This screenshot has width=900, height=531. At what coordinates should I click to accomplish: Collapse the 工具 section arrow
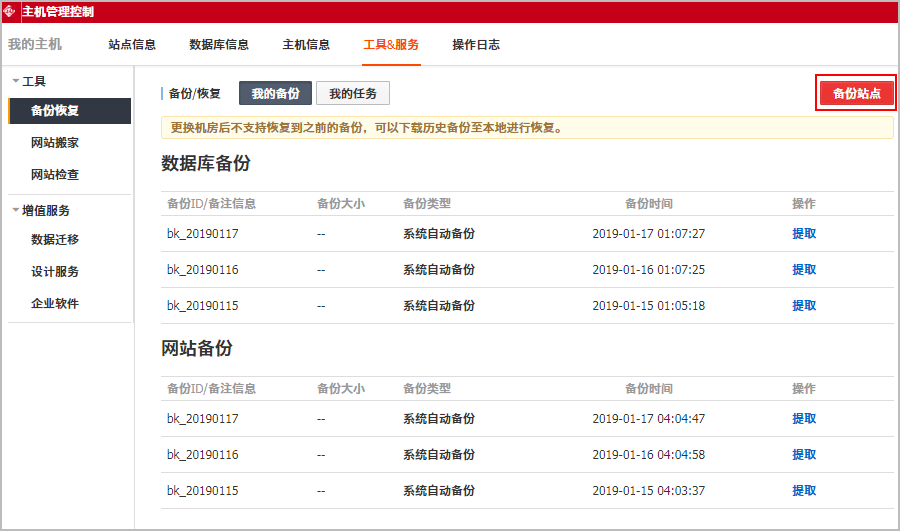pos(15,81)
